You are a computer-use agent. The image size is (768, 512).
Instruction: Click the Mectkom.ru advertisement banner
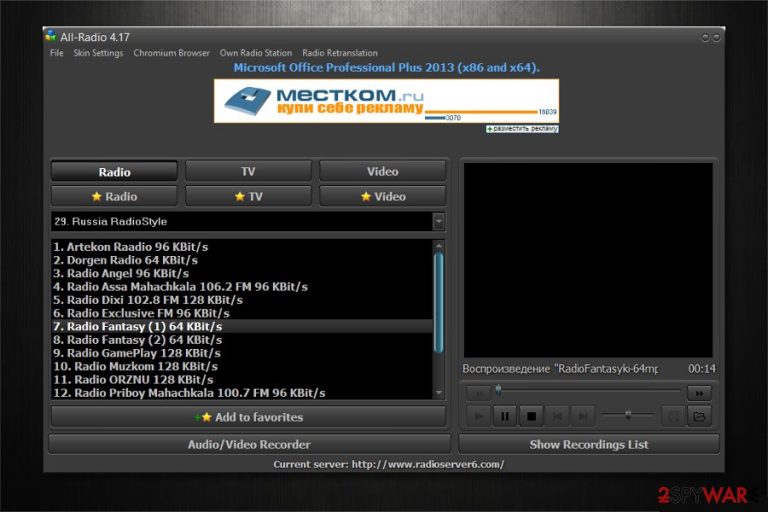click(386, 101)
